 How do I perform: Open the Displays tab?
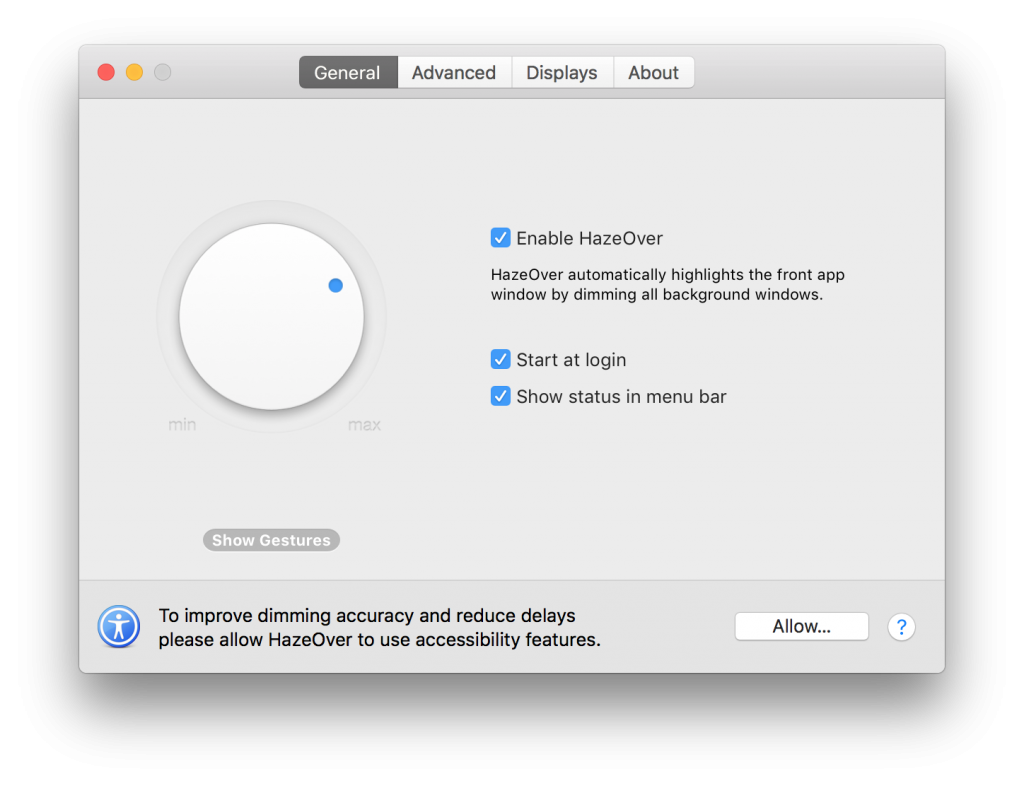(x=562, y=73)
